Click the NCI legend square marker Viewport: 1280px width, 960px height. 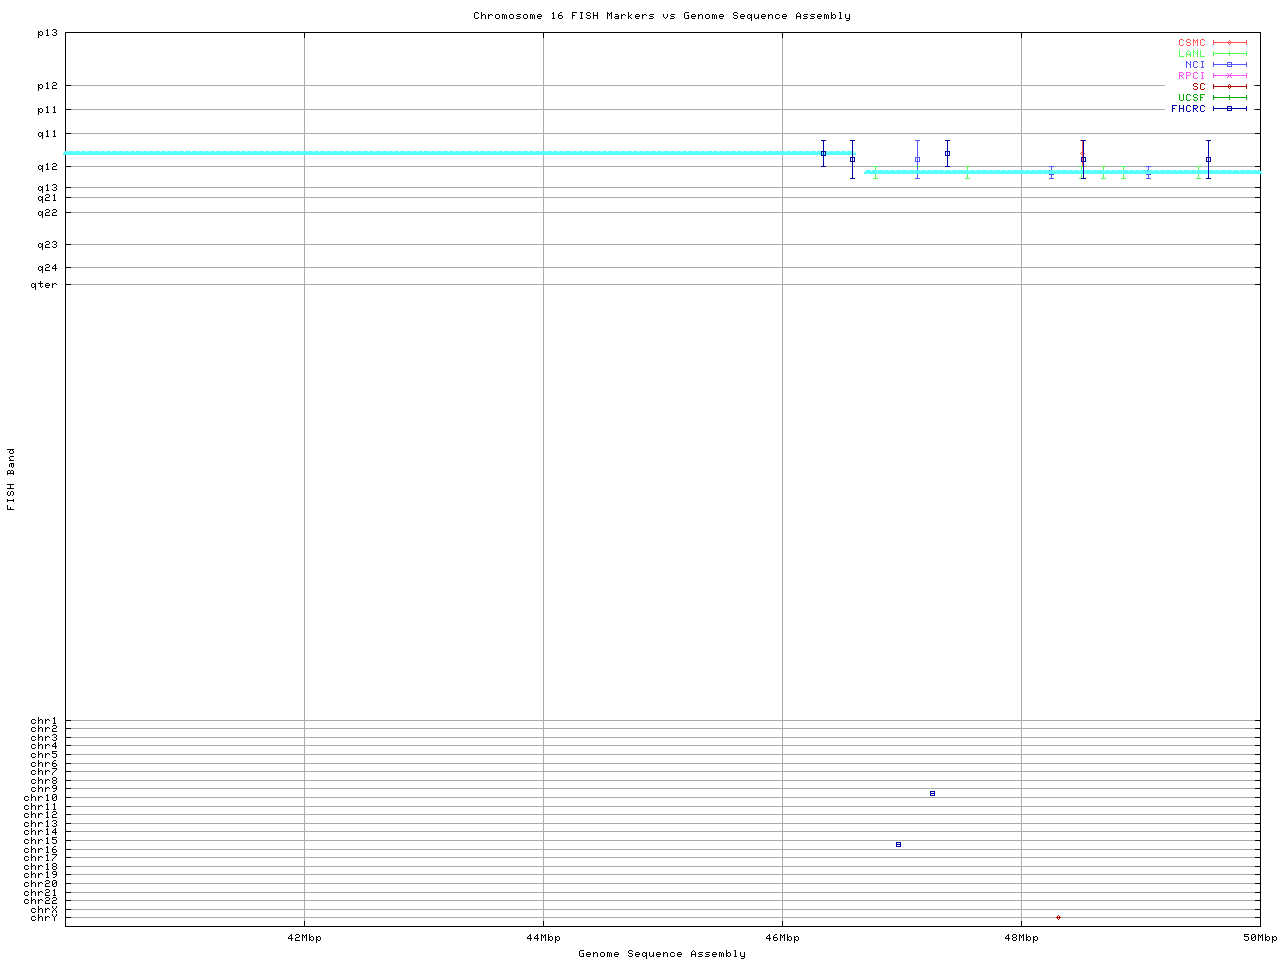coord(1229,65)
